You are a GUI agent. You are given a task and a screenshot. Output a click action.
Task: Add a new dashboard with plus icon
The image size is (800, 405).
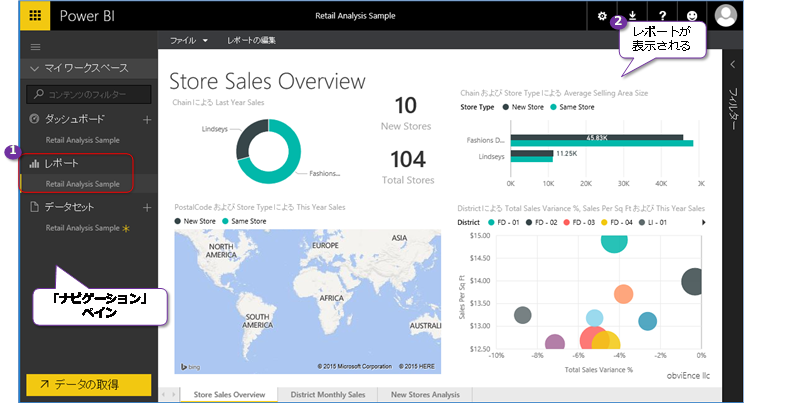click(x=147, y=119)
